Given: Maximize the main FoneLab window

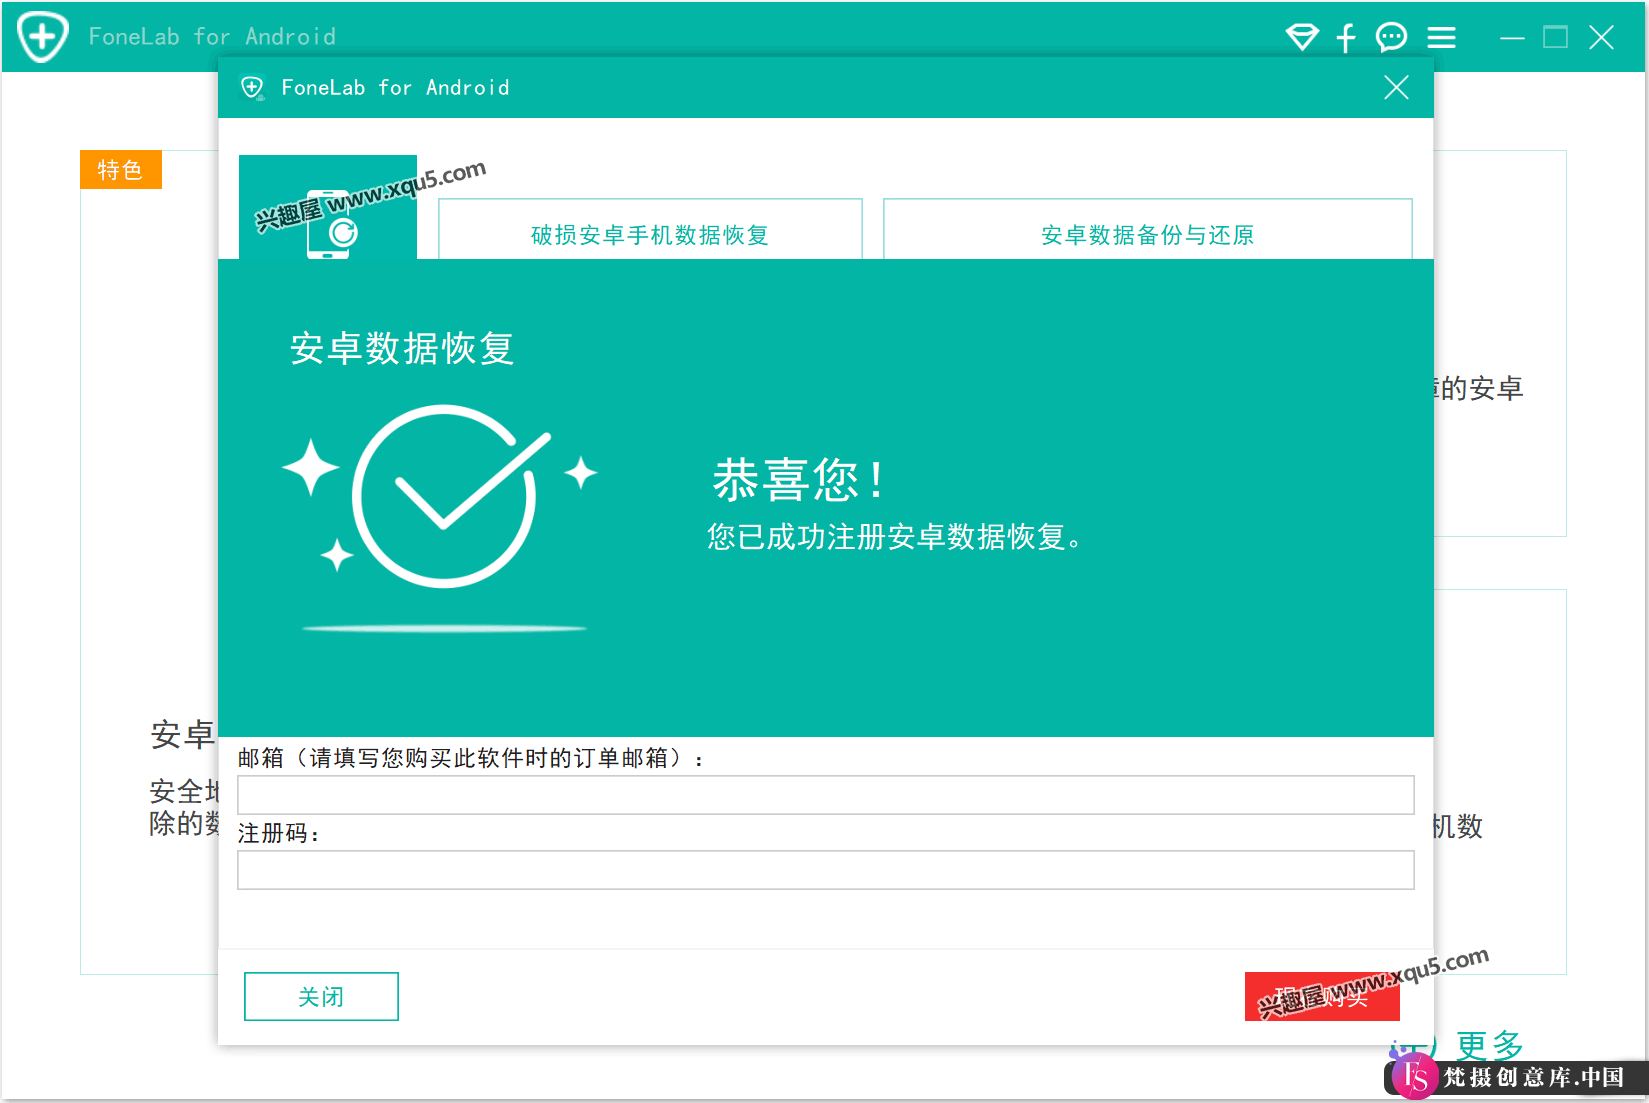Looking at the screenshot, I should point(1555,38).
